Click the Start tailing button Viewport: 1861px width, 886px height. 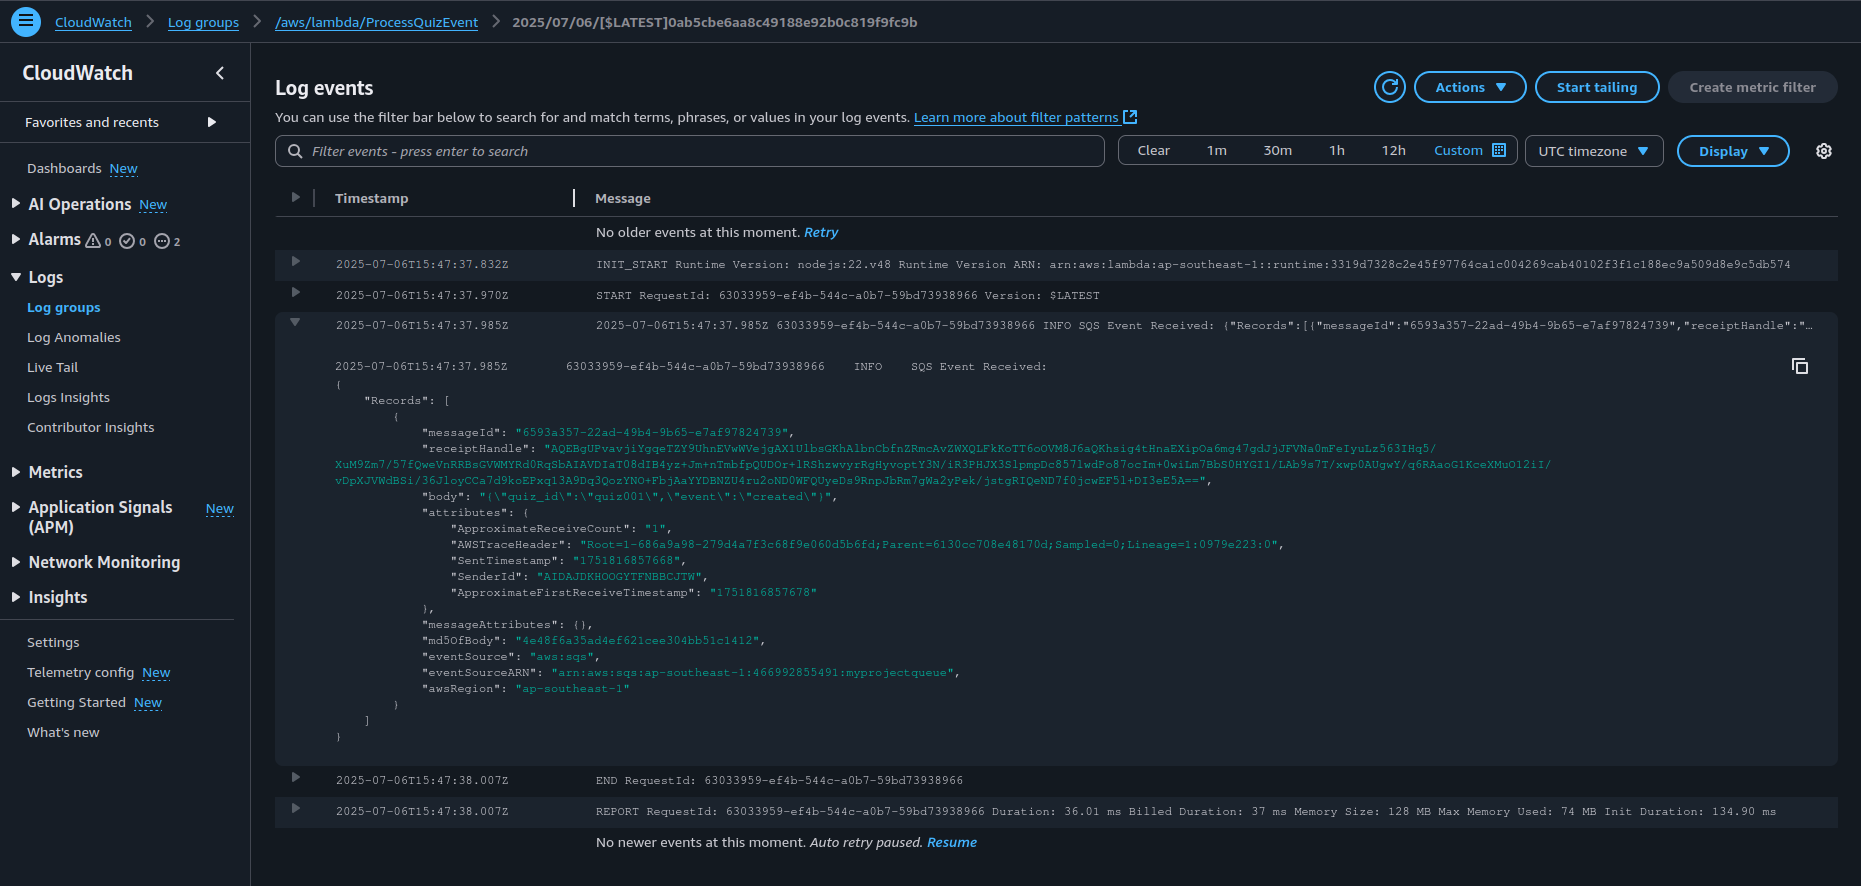(1596, 87)
